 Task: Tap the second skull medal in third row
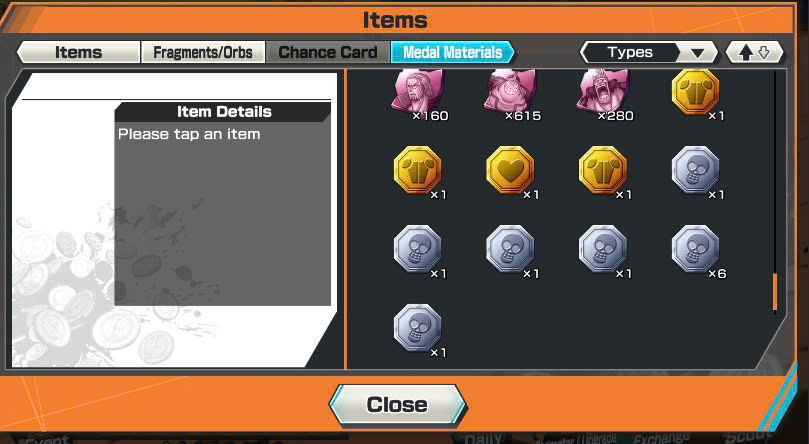510,249
